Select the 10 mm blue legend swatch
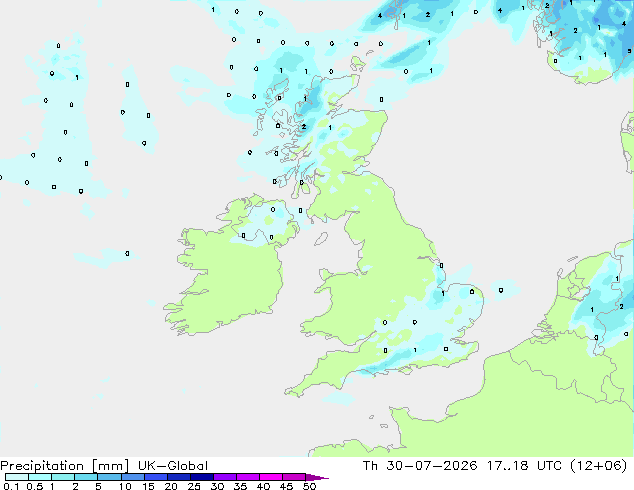 point(132,477)
